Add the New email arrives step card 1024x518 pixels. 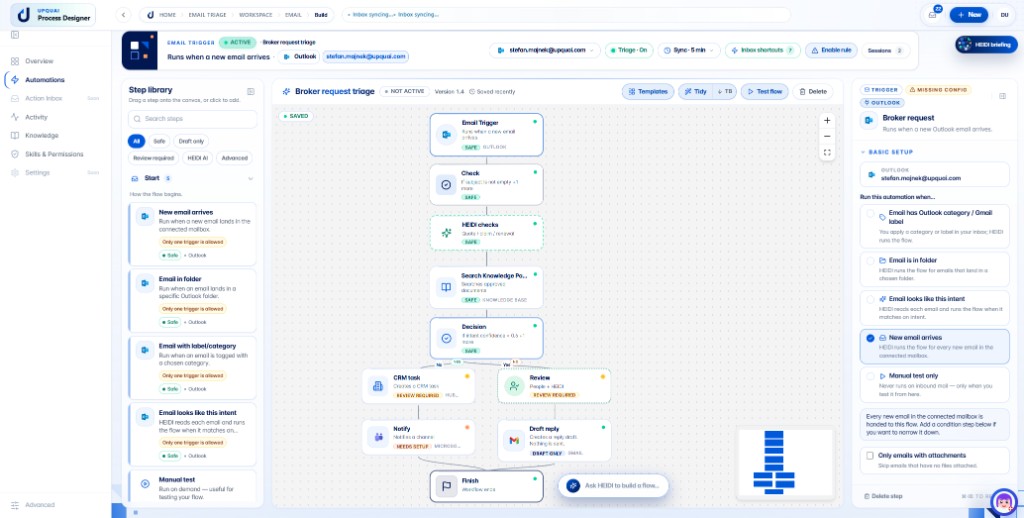[193, 234]
